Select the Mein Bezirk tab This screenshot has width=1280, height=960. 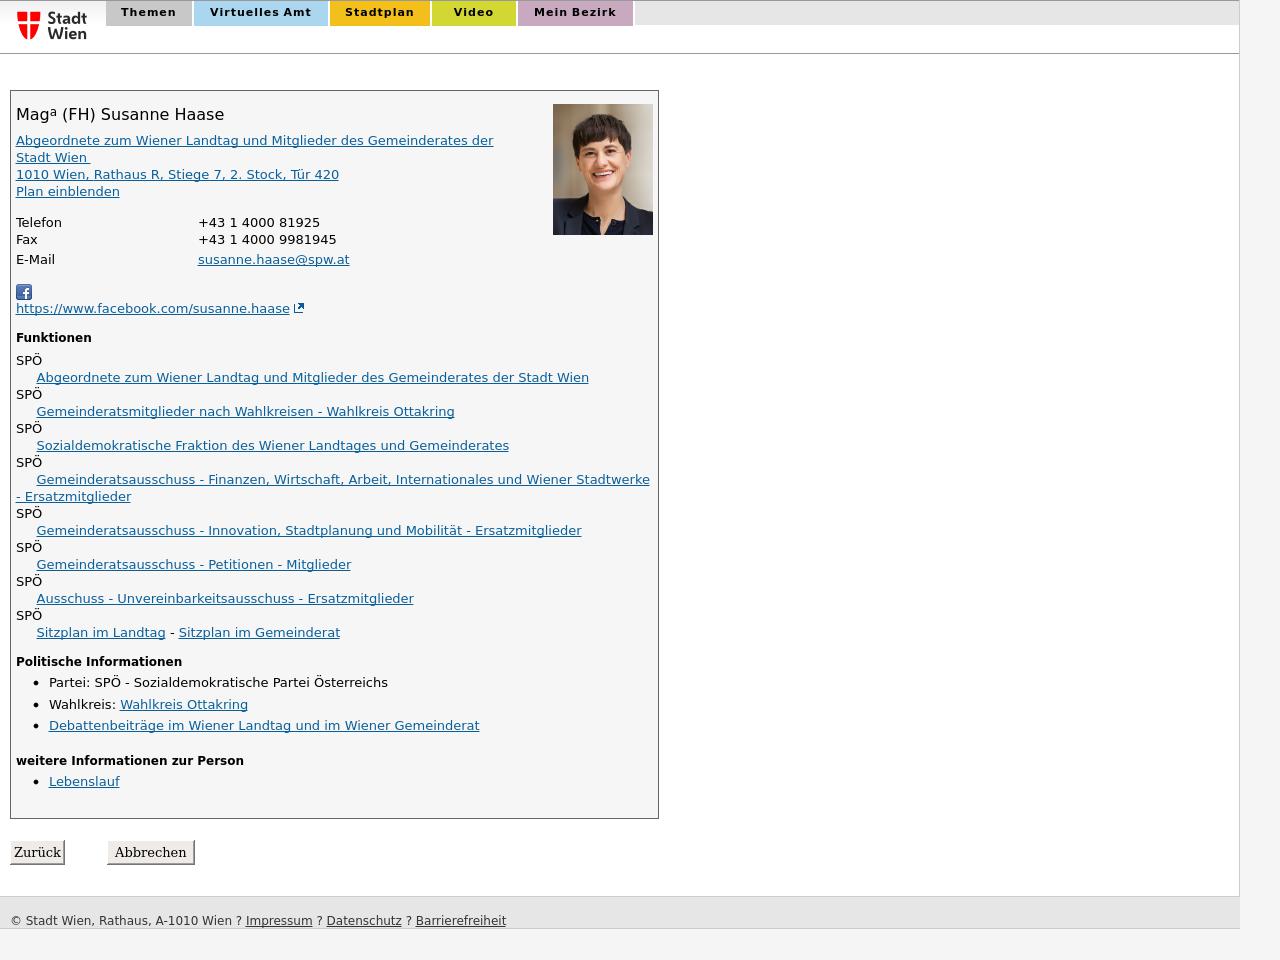[x=575, y=13]
